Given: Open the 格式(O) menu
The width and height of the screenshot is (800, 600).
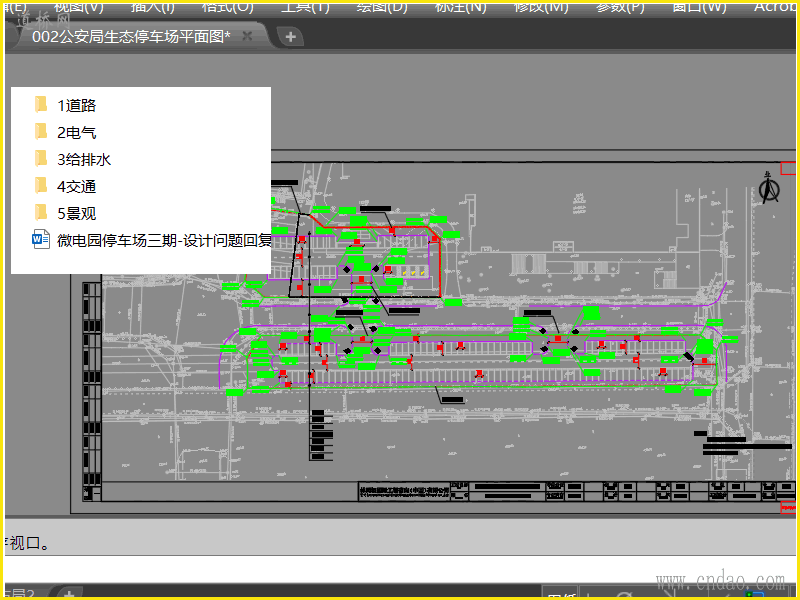Looking at the screenshot, I should 228,7.
